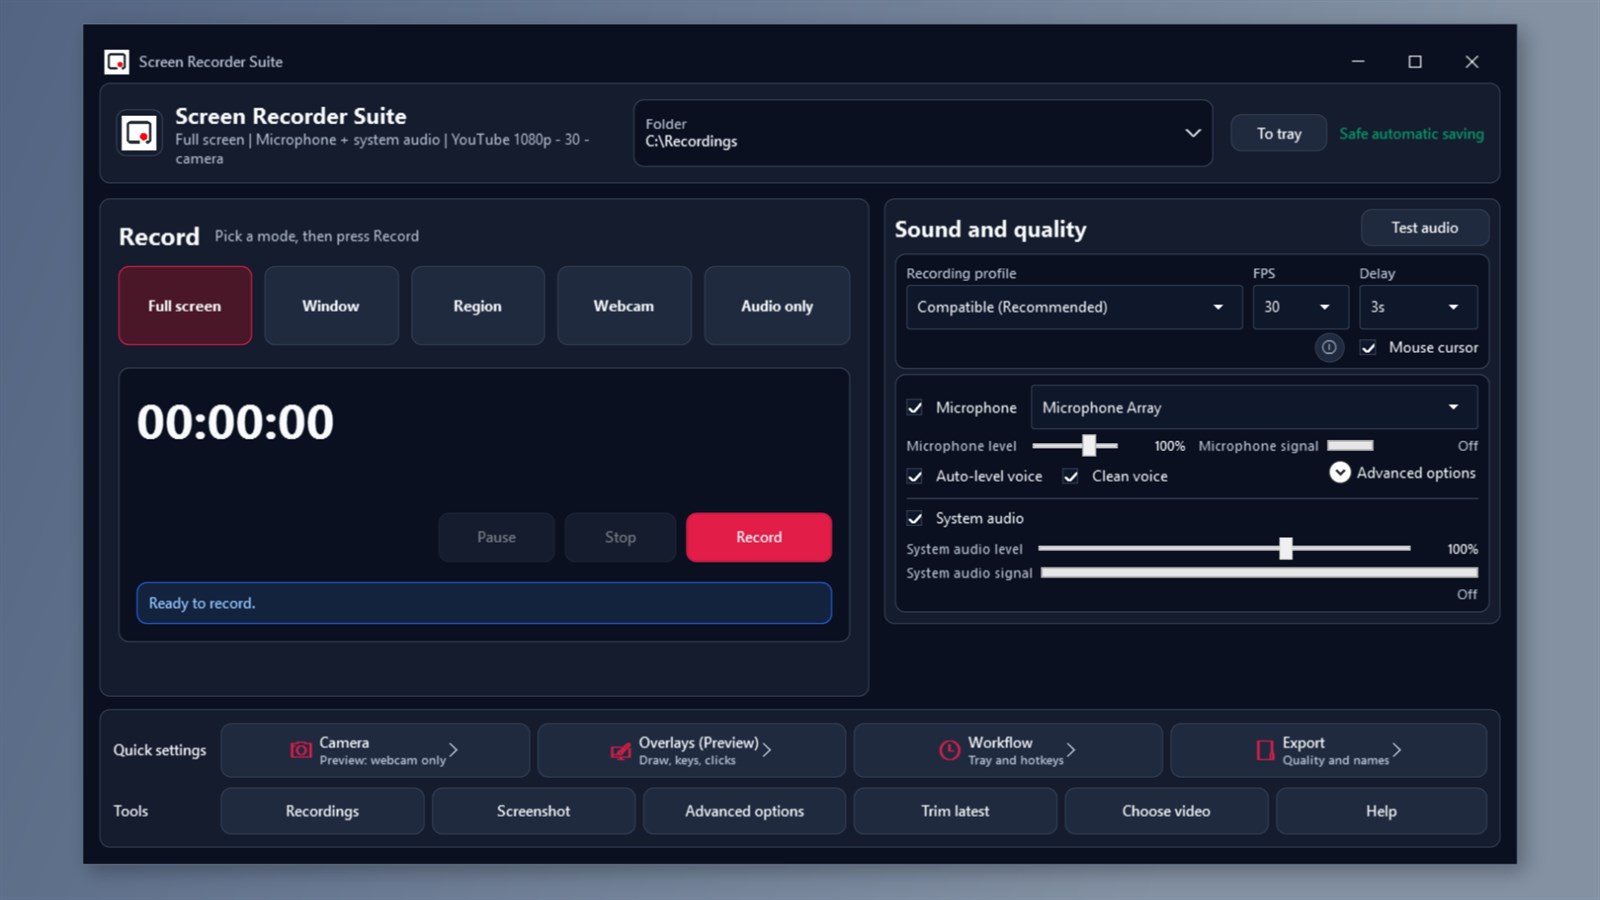Open the Workflow tray and hotkeys chevron

[x=1071, y=750]
